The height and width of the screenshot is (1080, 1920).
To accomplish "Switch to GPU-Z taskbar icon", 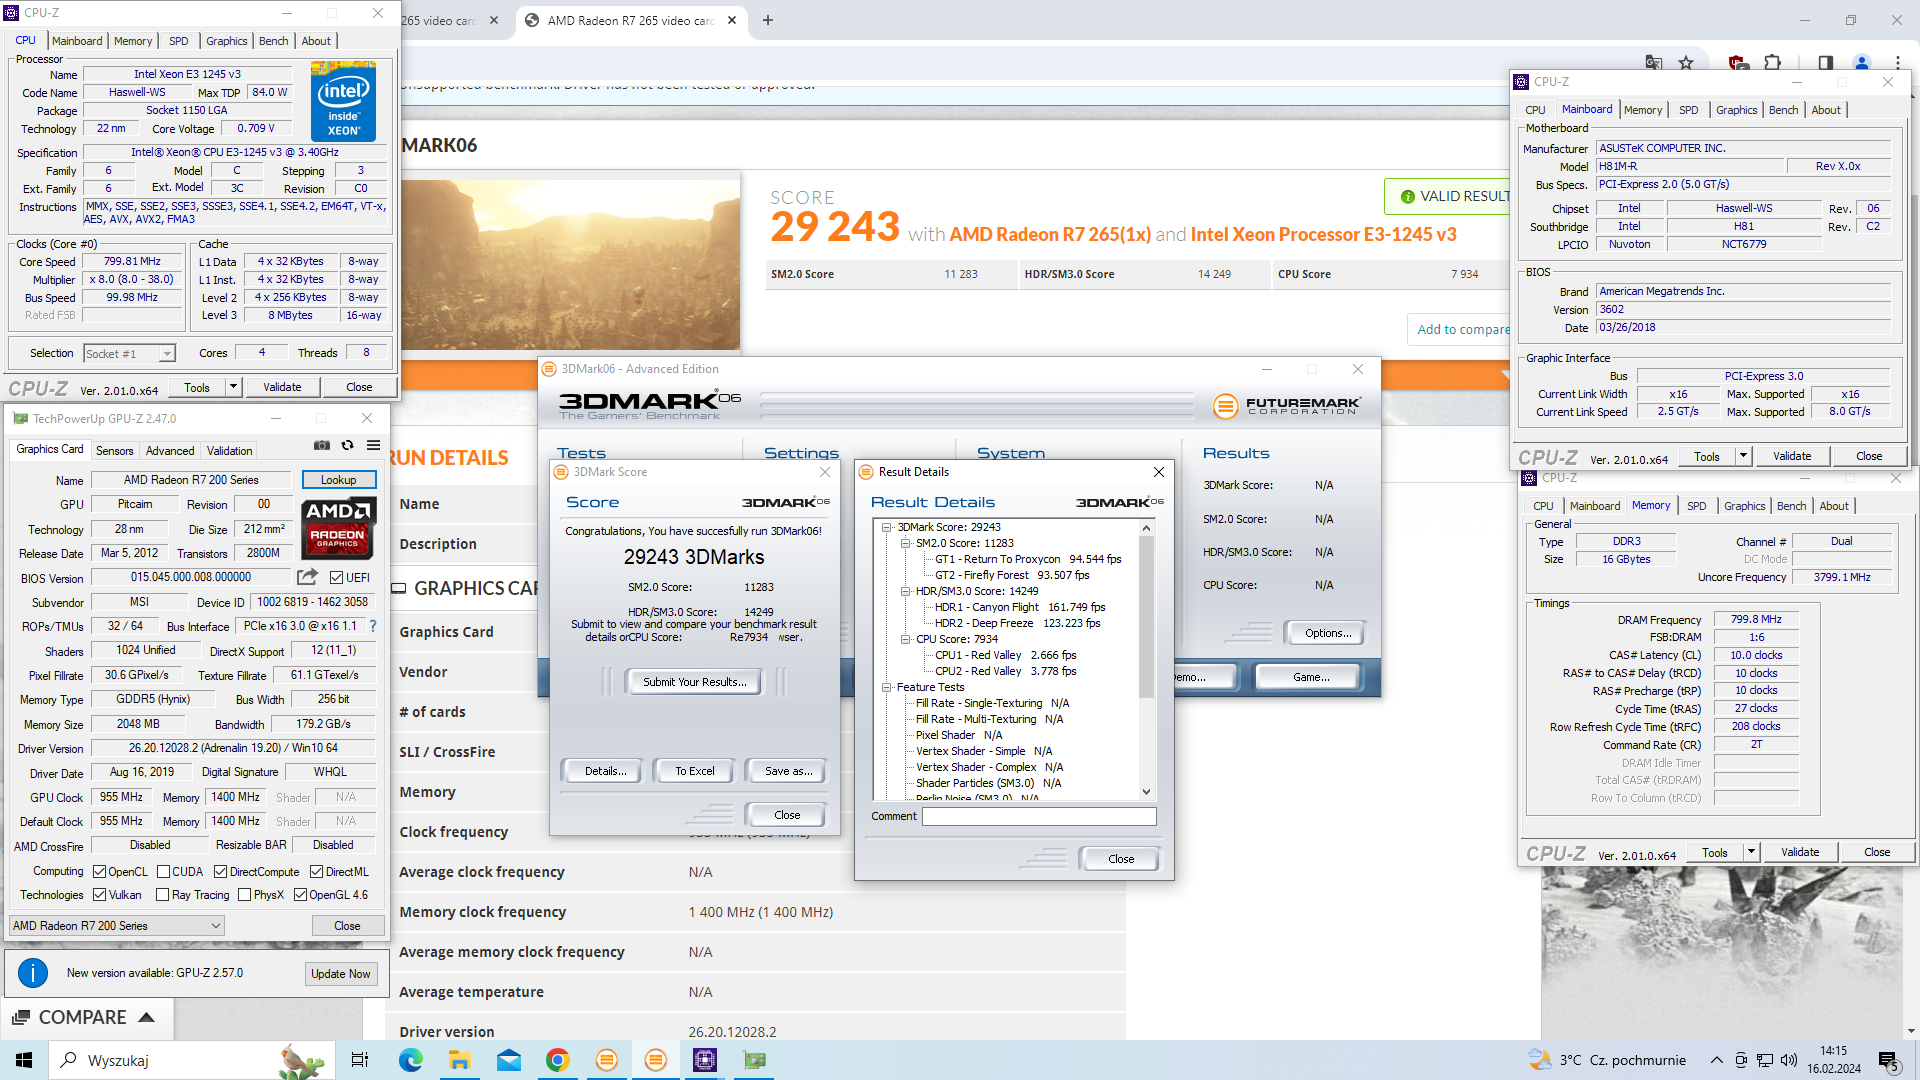I will tap(755, 1060).
